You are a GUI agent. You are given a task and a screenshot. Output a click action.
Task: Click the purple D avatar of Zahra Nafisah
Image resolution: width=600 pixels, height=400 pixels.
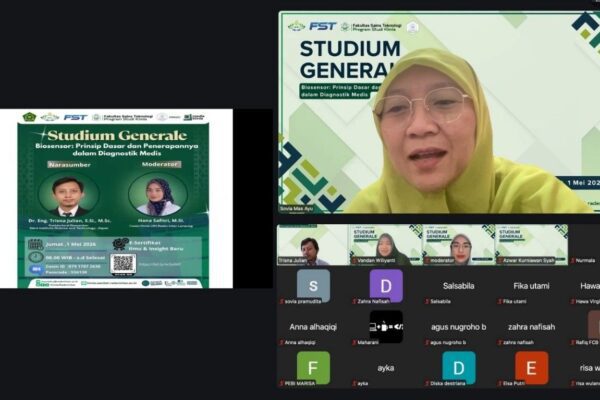point(386,286)
